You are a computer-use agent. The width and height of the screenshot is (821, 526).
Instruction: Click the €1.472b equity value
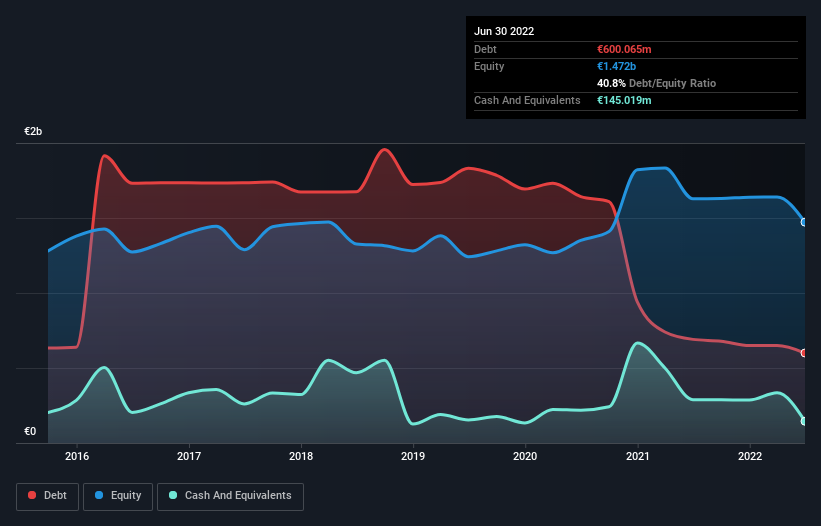click(616, 66)
